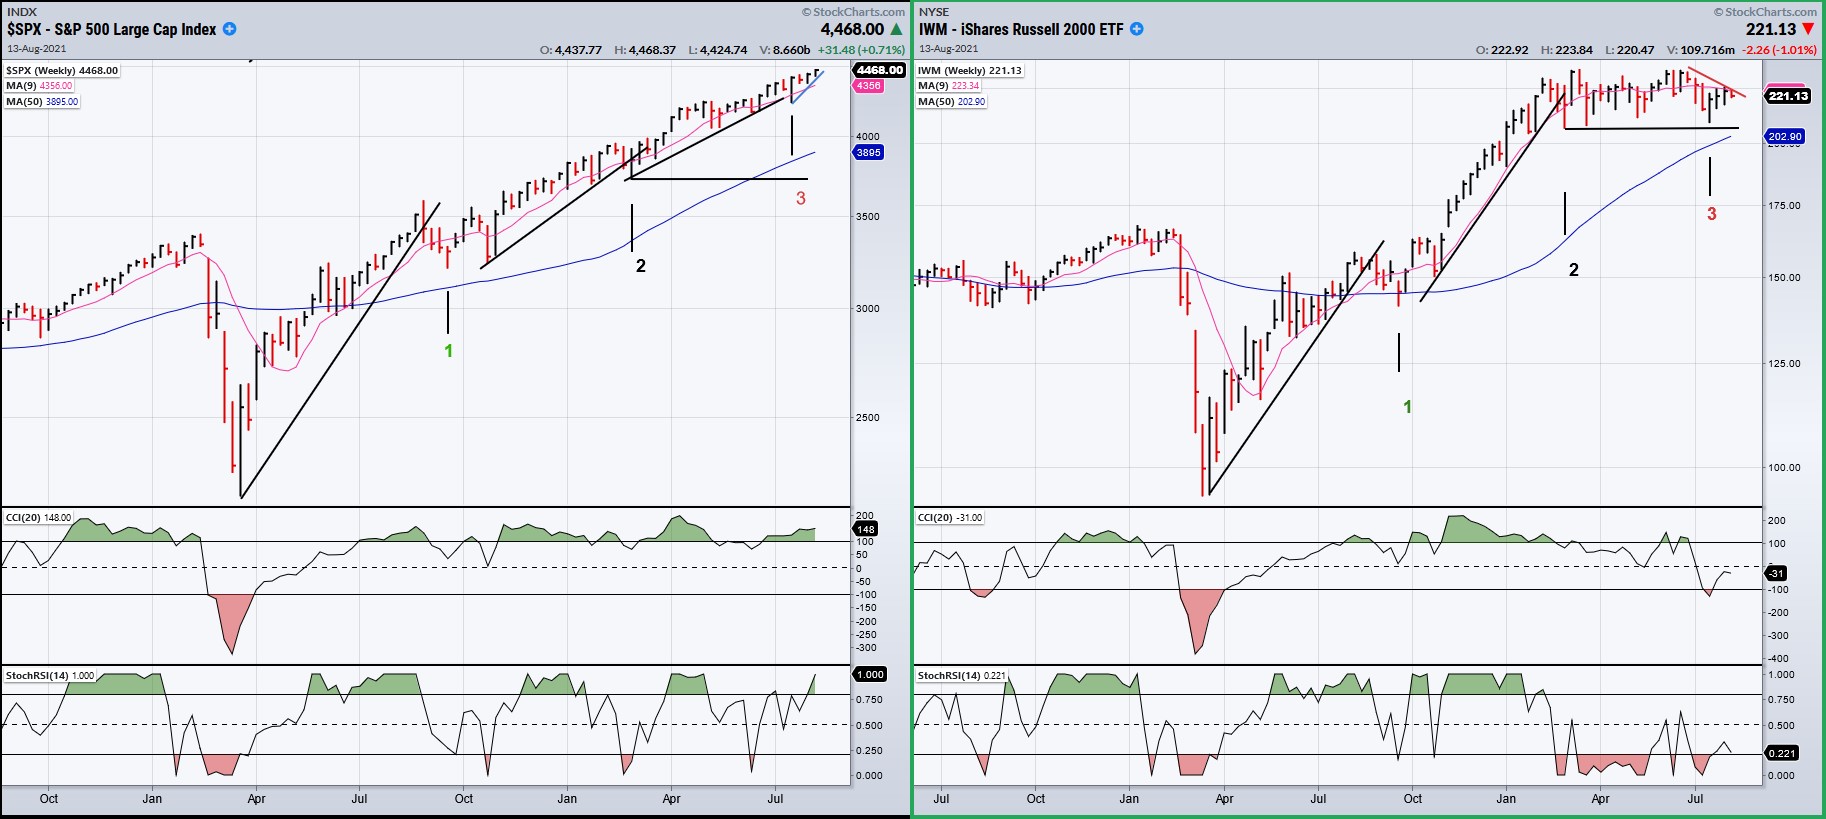The image size is (1826, 819).
Task: Click the 125.00 level on the IWM price axis
Action: coord(1785,364)
